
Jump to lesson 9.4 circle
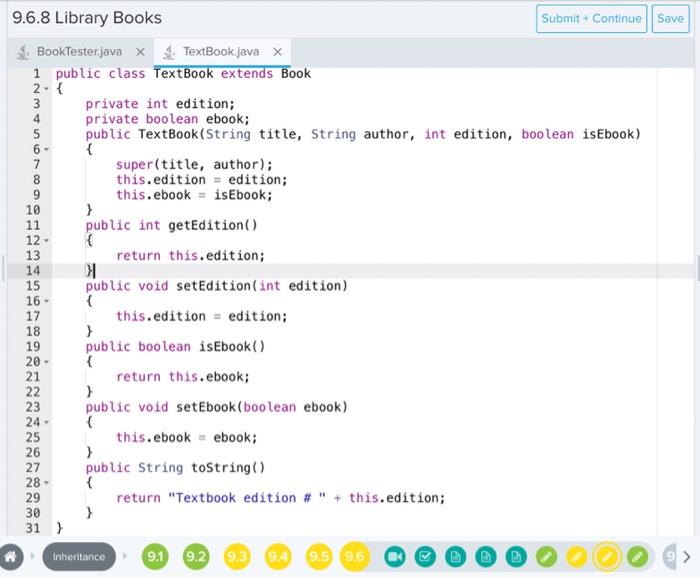point(278,557)
